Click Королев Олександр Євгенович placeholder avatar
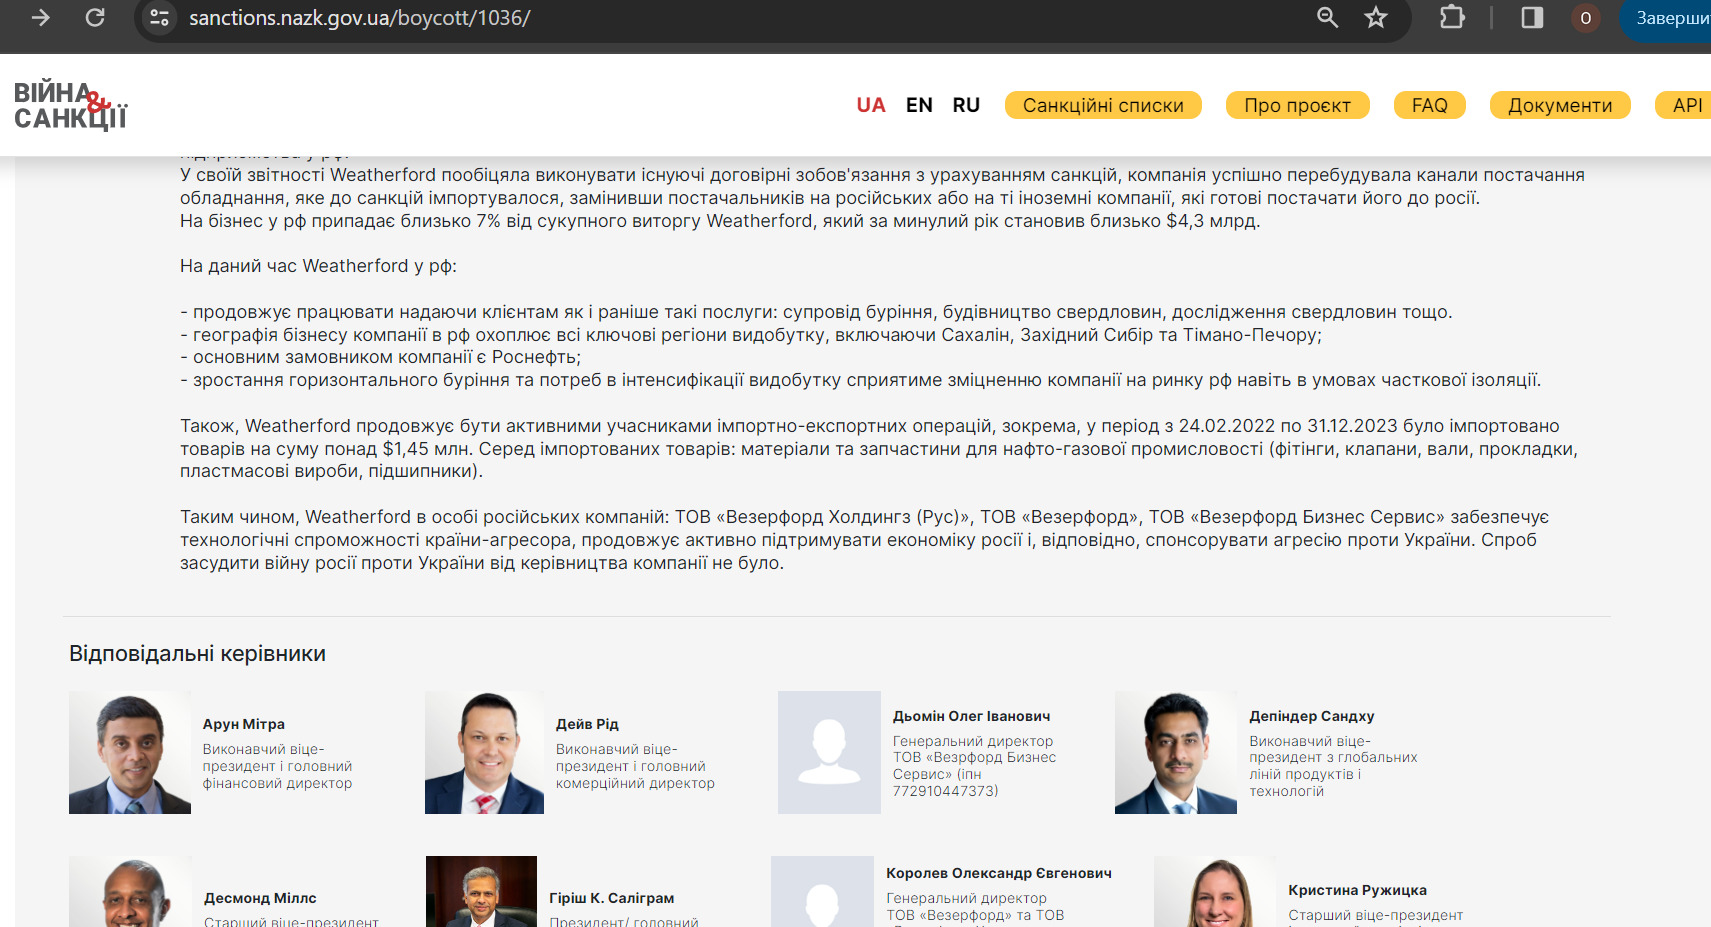This screenshot has width=1711, height=927. [822, 892]
